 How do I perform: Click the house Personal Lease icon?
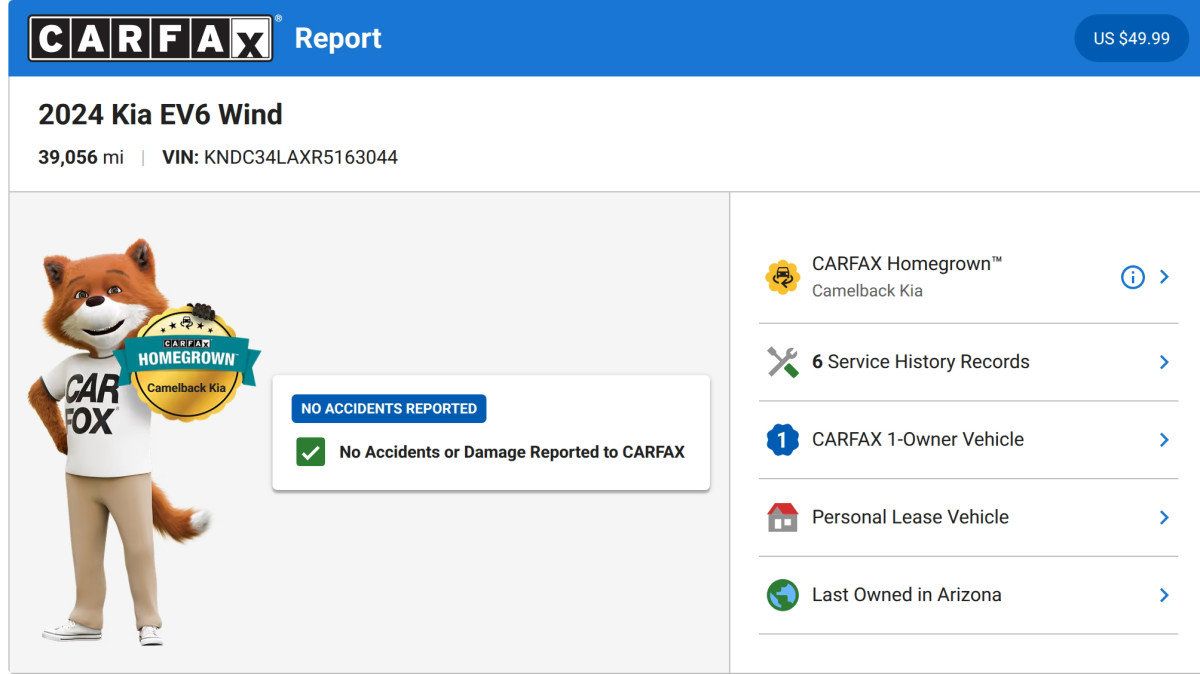[x=782, y=517]
